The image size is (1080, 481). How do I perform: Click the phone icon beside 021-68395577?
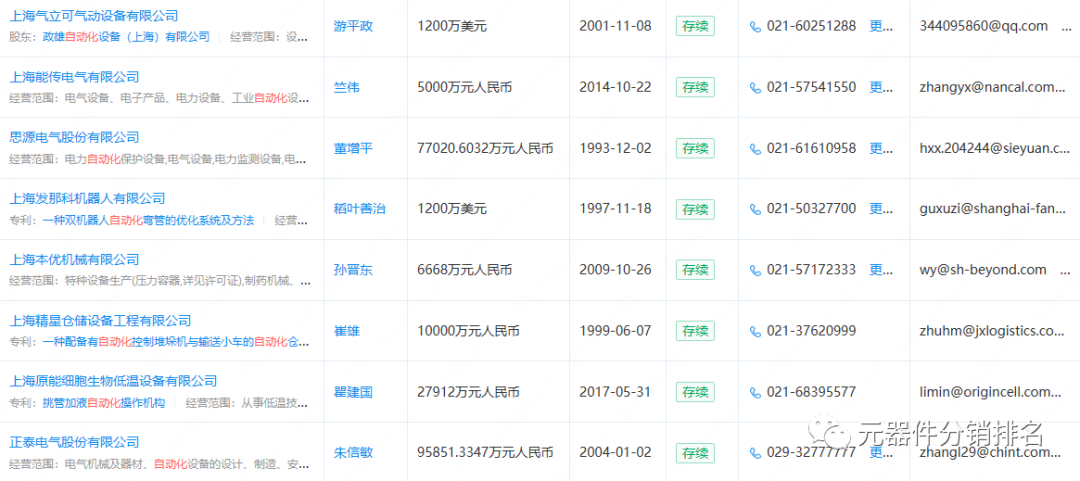(756, 392)
